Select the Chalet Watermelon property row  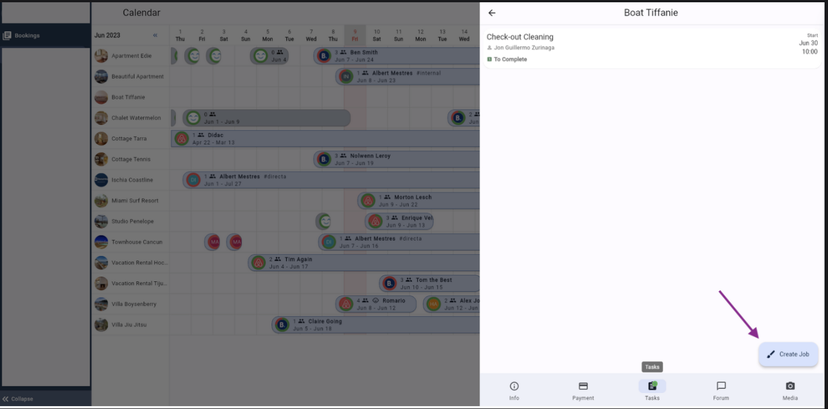[x=131, y=118]
